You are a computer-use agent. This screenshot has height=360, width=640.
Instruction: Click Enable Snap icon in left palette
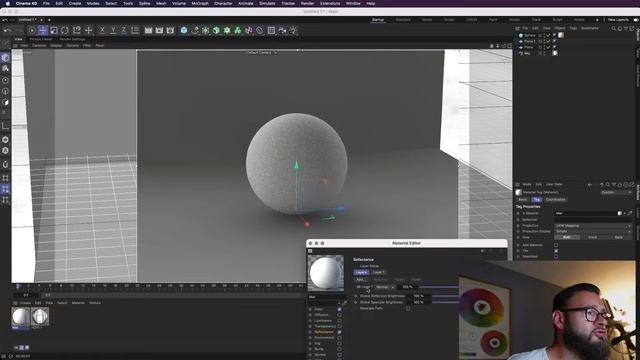point(5,164)
